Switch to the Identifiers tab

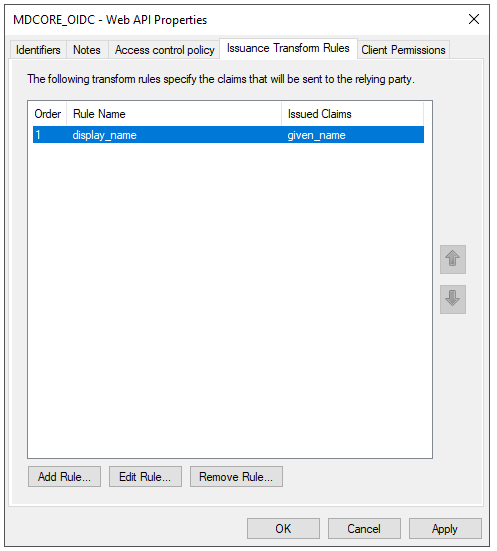38,50
